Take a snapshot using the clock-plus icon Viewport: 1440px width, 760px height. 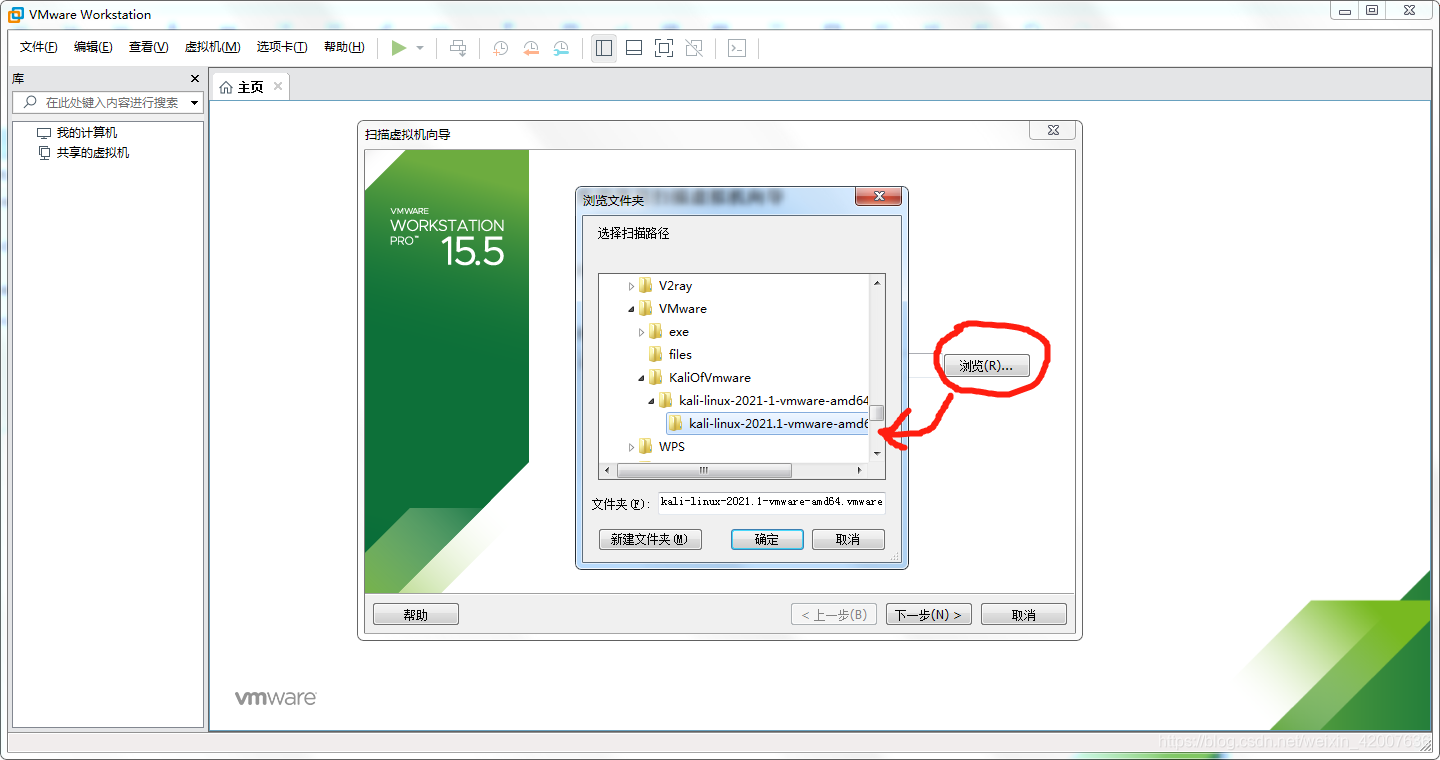point(500,48)
